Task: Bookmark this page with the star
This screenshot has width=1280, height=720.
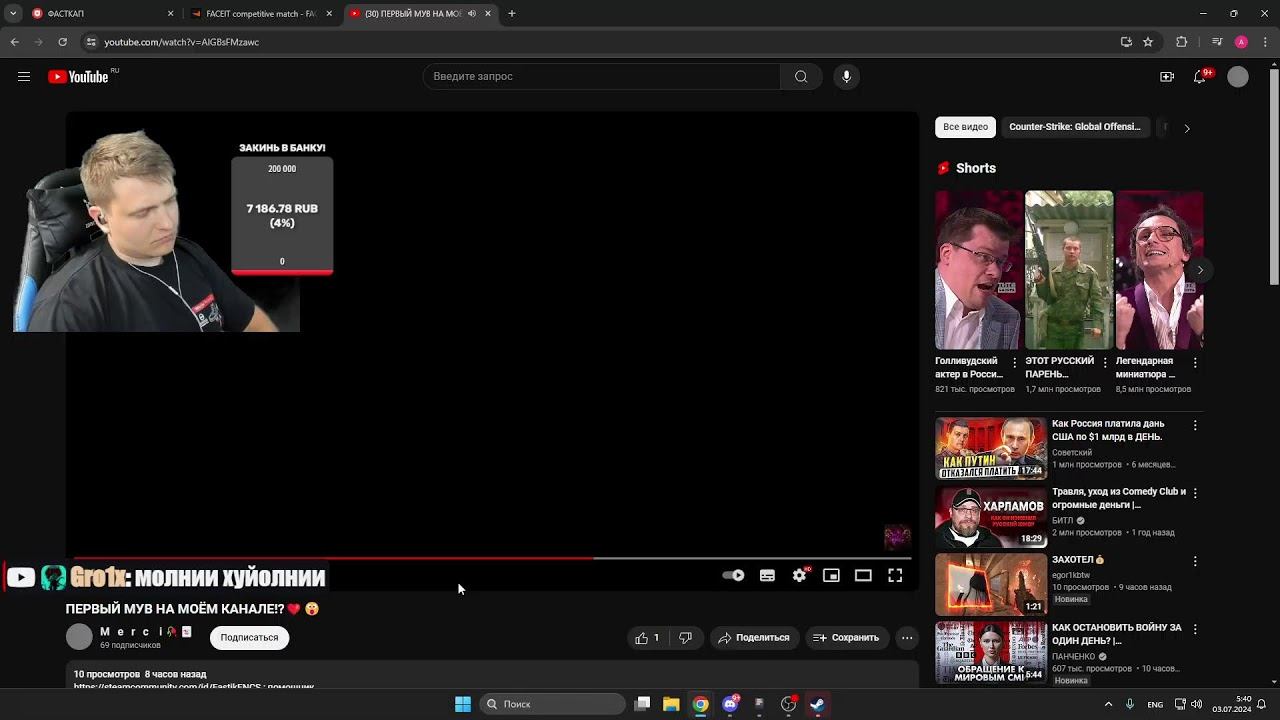Action: (1148, 42)
